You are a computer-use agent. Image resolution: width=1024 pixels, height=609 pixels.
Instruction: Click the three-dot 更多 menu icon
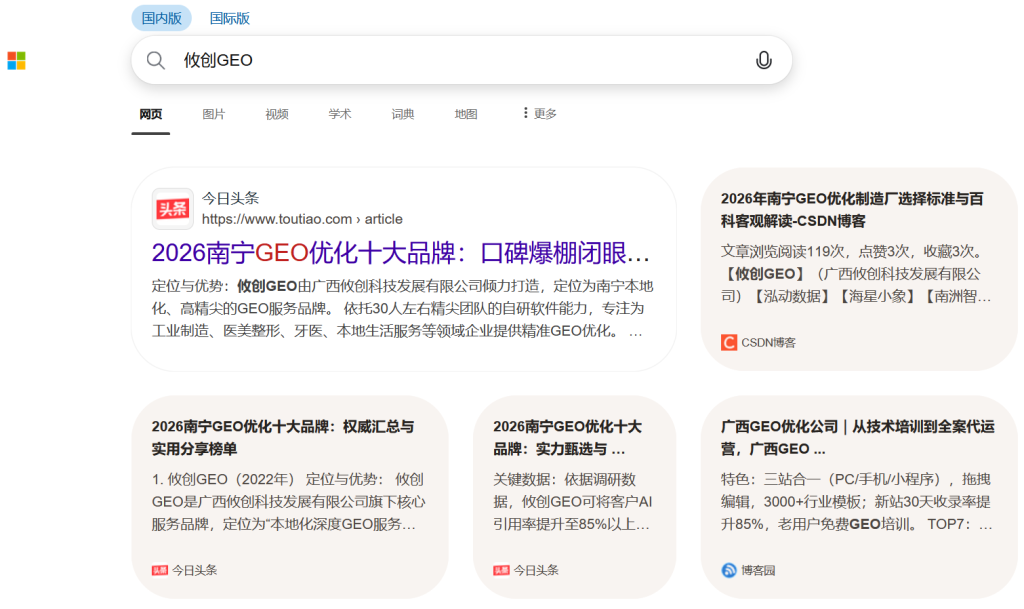point(525,113)
